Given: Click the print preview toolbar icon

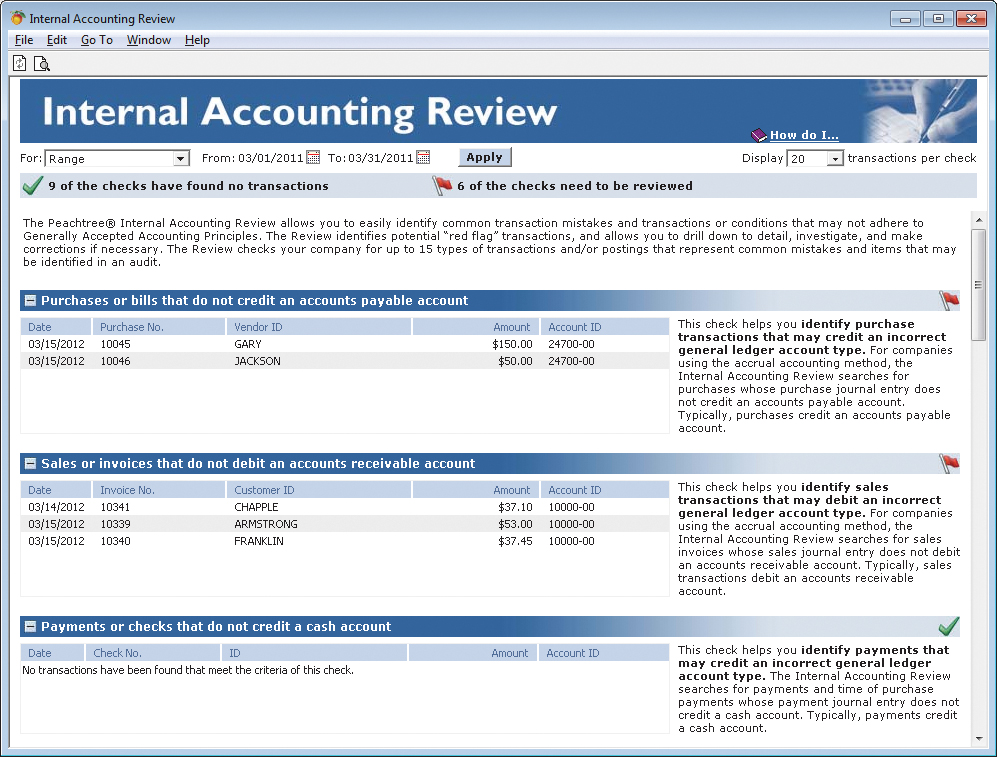Looking at the screenshot, I should [x=42, y=64].
